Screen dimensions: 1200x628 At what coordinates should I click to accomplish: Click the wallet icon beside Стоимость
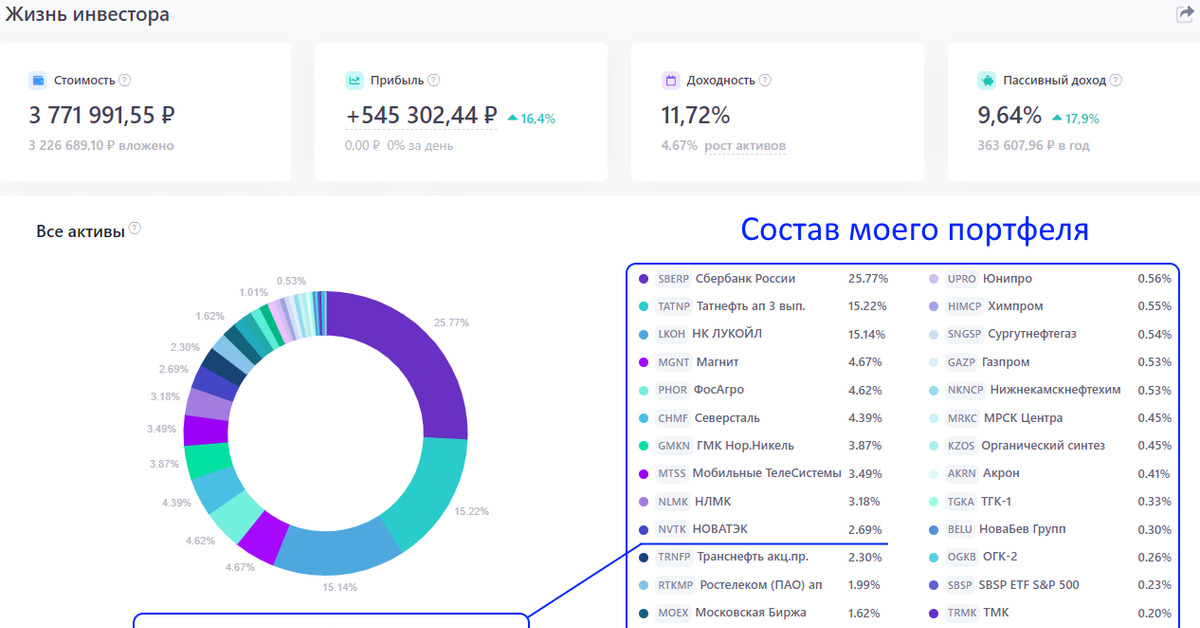coord(38,80)
